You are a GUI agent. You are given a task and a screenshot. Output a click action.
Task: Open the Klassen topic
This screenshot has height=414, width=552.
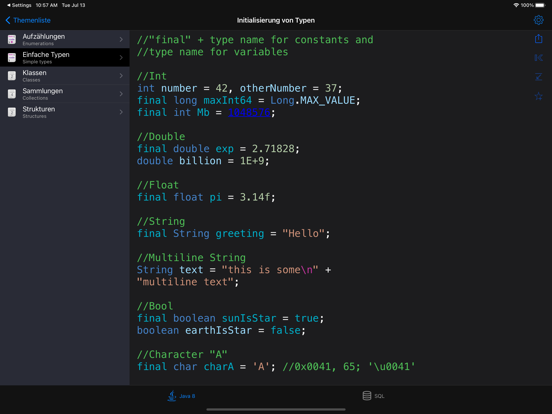pos(65,76)
